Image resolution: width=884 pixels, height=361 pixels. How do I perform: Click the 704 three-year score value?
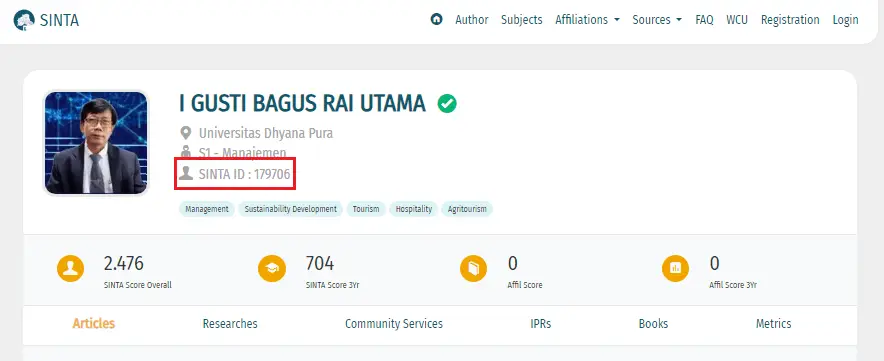320,263
